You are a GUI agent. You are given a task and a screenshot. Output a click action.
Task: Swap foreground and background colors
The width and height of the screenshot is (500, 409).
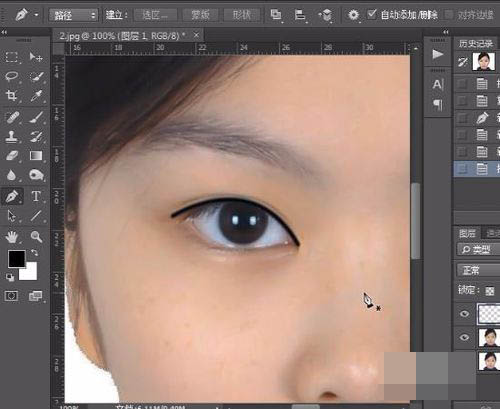pos(34,253)
